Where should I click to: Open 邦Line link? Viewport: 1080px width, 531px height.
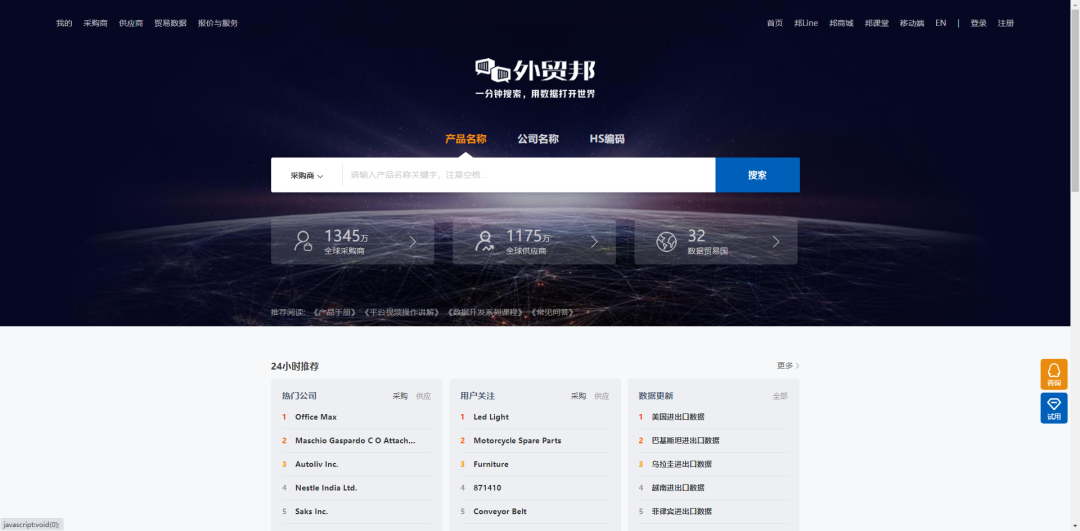pos(806,23)
